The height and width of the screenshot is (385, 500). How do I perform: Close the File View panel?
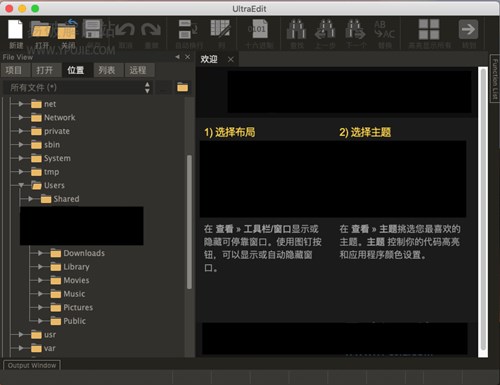188,57
